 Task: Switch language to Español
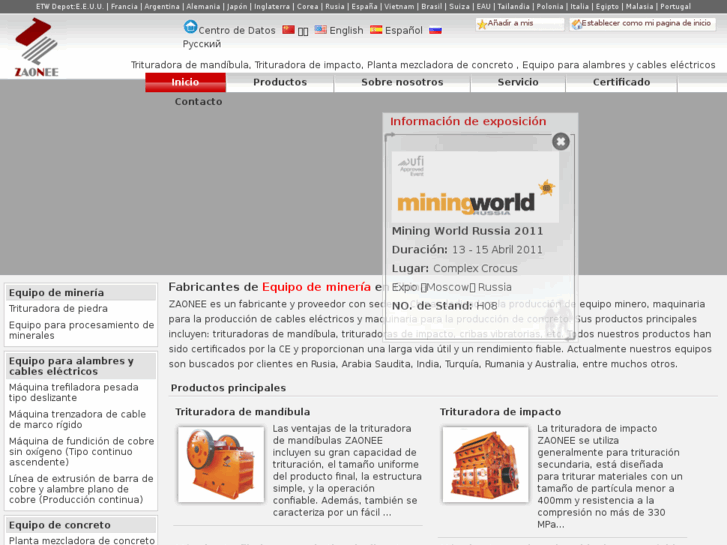(x=404, y=30)
